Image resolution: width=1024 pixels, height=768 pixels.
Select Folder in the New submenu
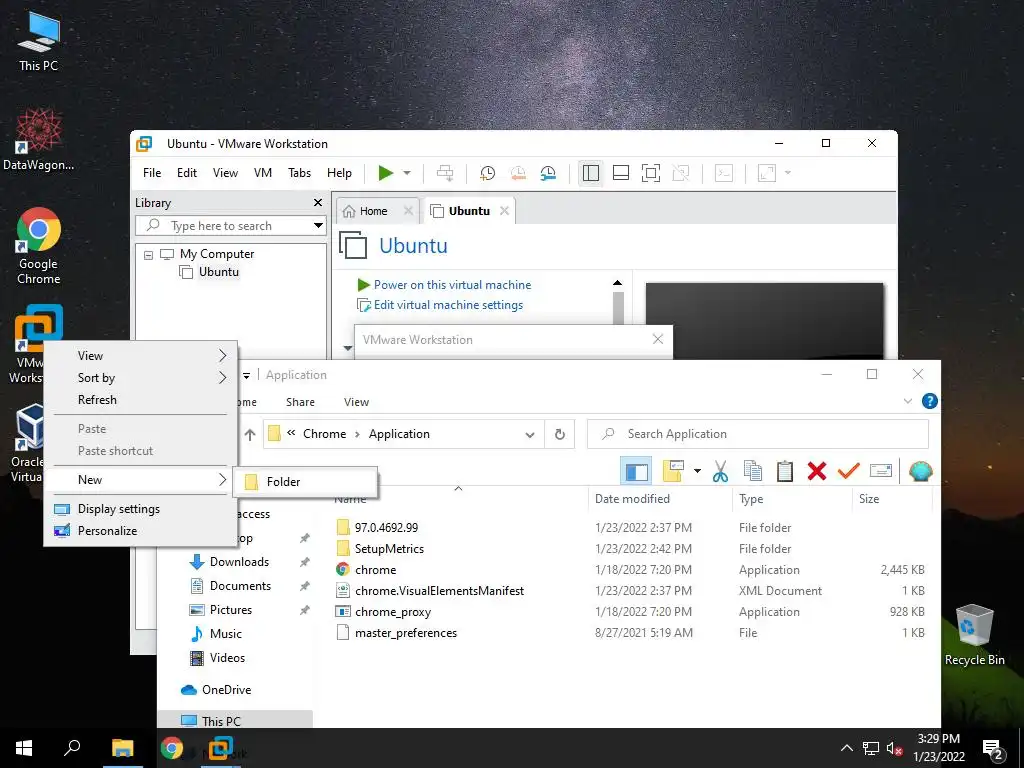click(305, 482)
